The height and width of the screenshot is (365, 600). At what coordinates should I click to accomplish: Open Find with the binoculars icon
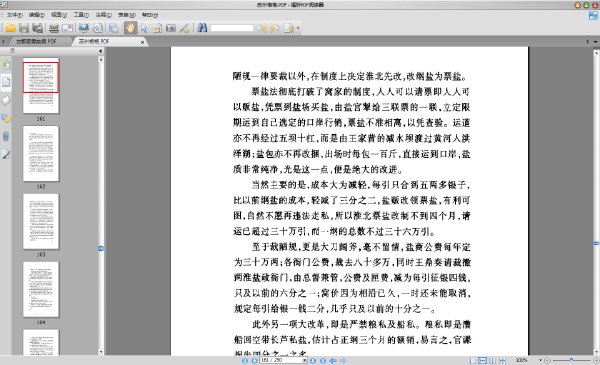pyautogui.click(x=202, y=28)
